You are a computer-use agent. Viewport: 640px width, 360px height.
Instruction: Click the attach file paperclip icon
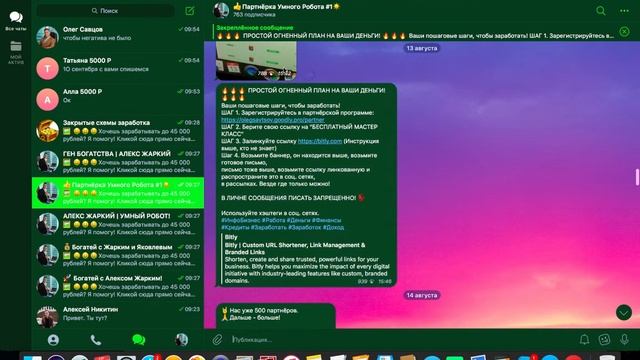click(217, 340)
